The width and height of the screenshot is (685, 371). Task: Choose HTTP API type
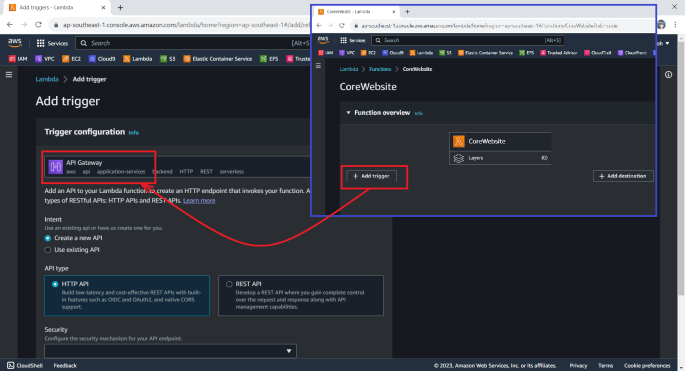coord(127,295)
